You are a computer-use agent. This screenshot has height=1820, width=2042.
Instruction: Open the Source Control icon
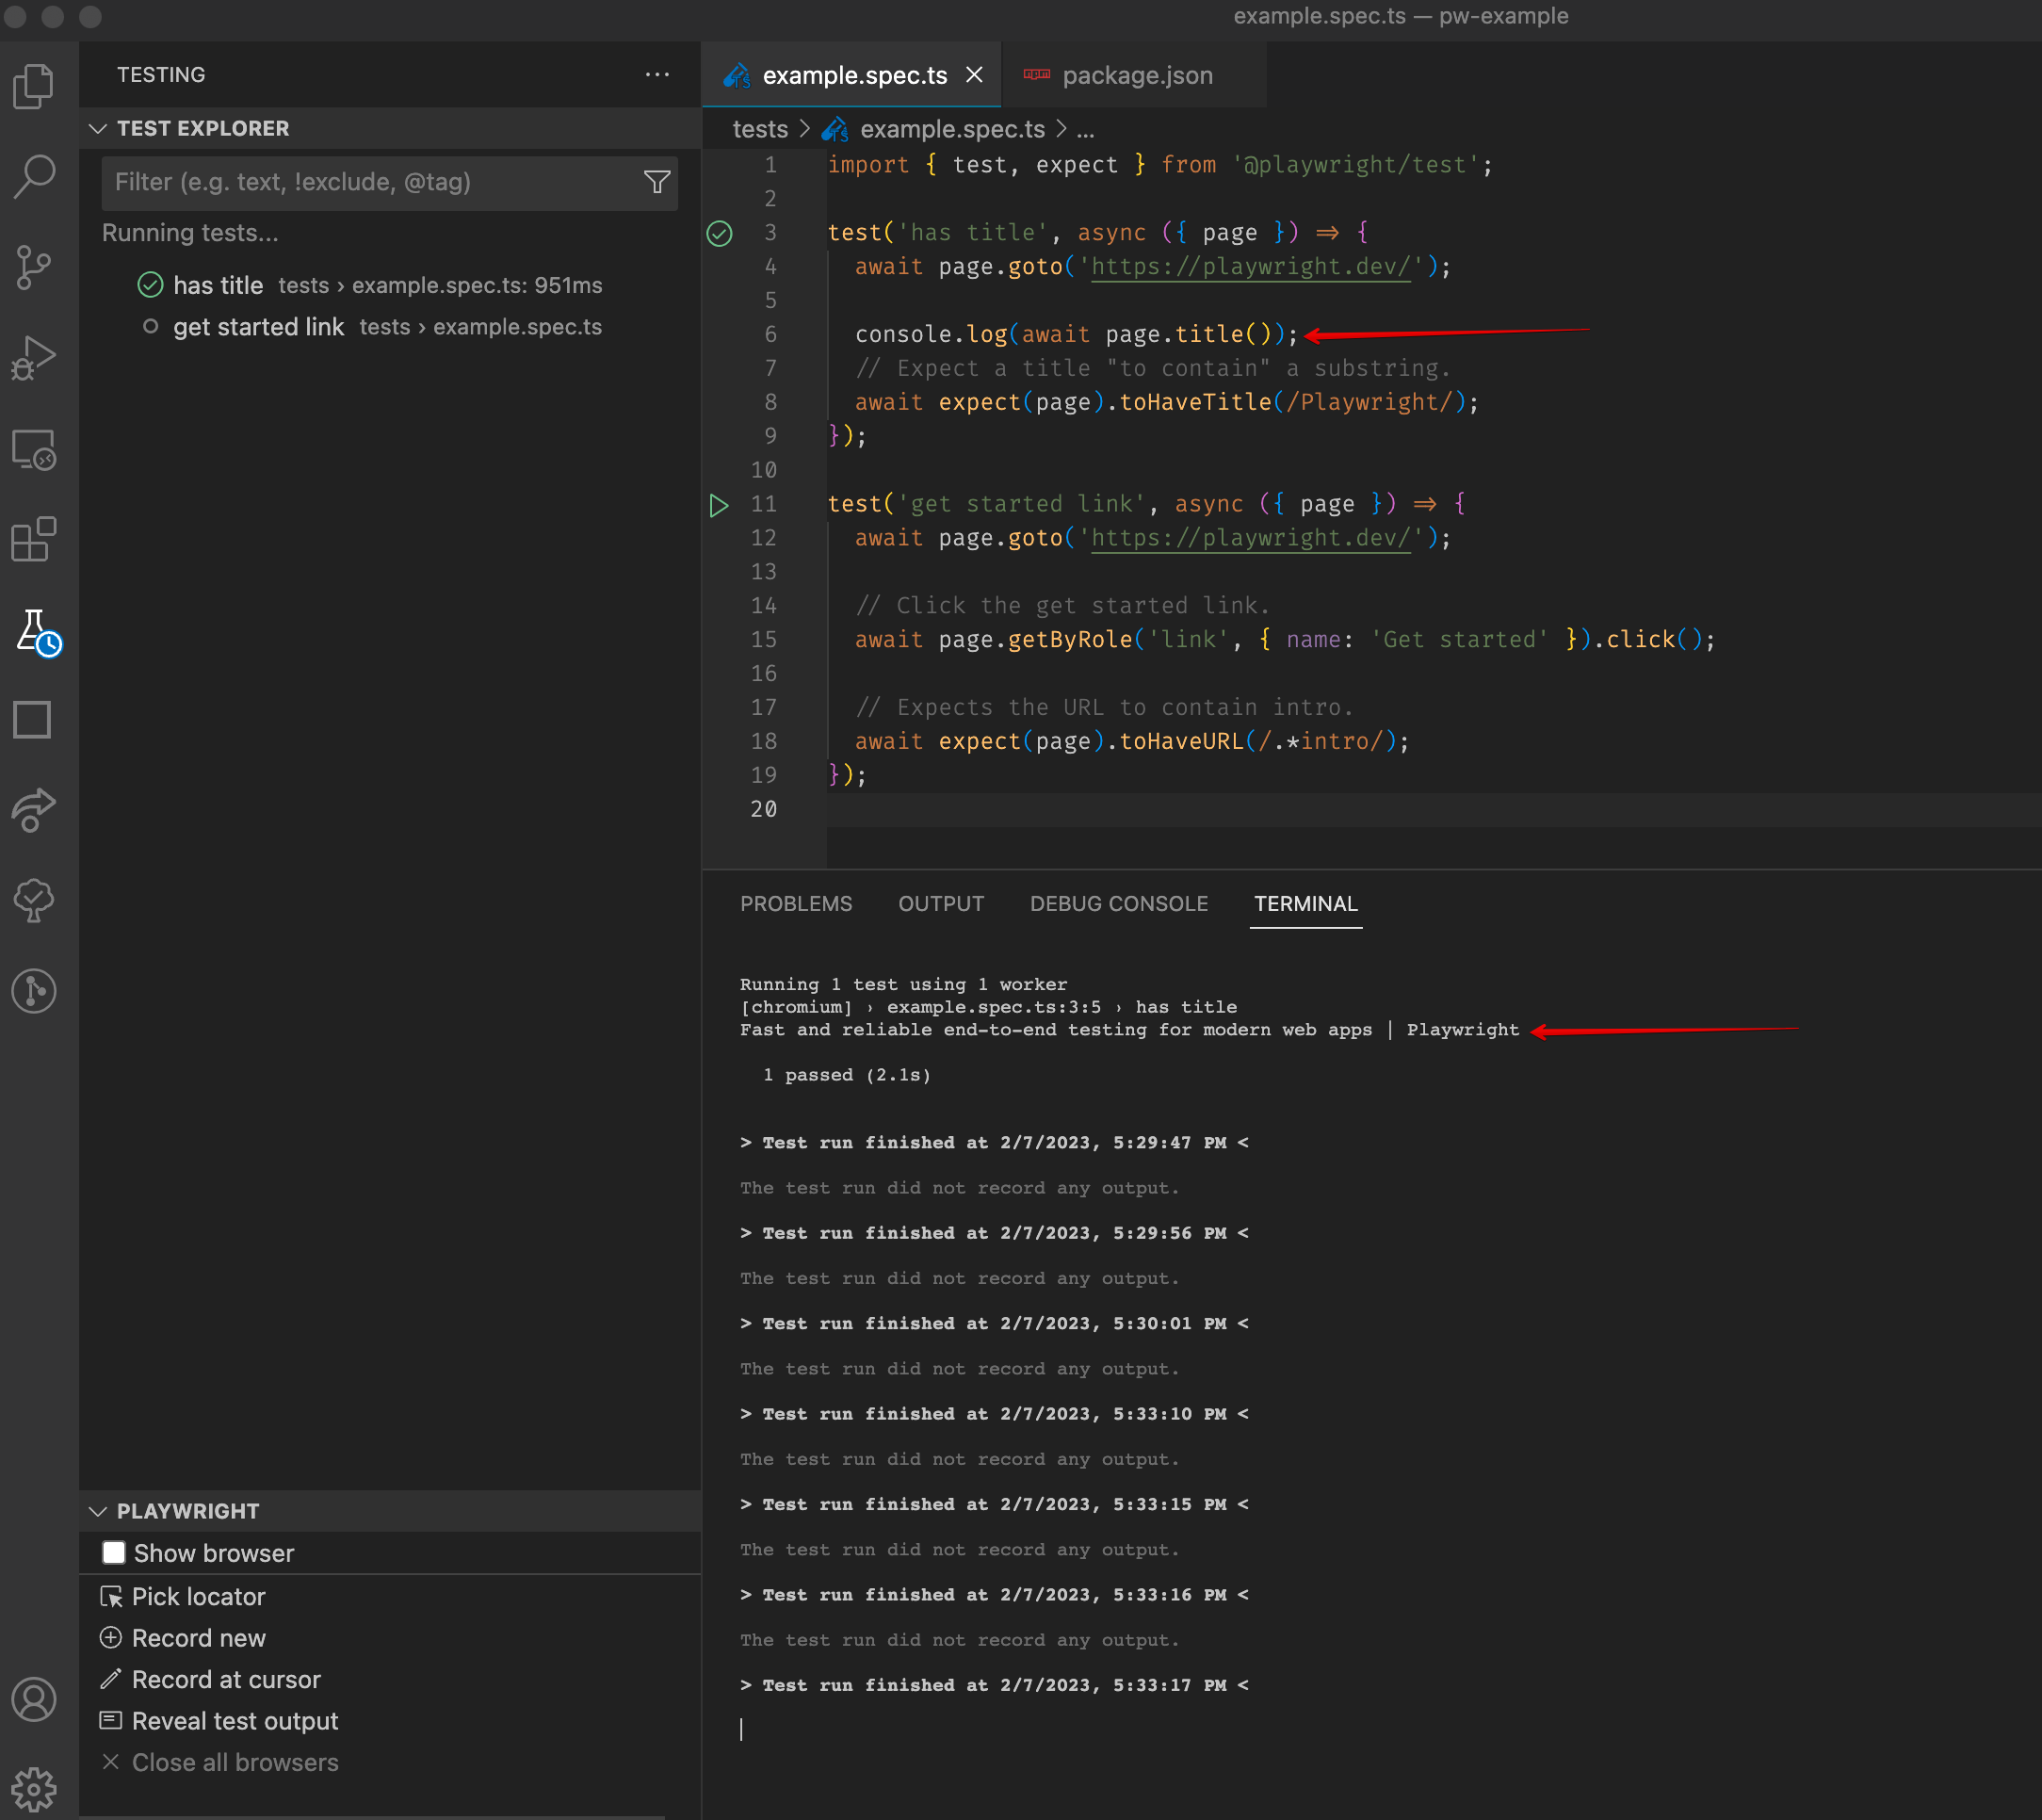pos(34,267)
